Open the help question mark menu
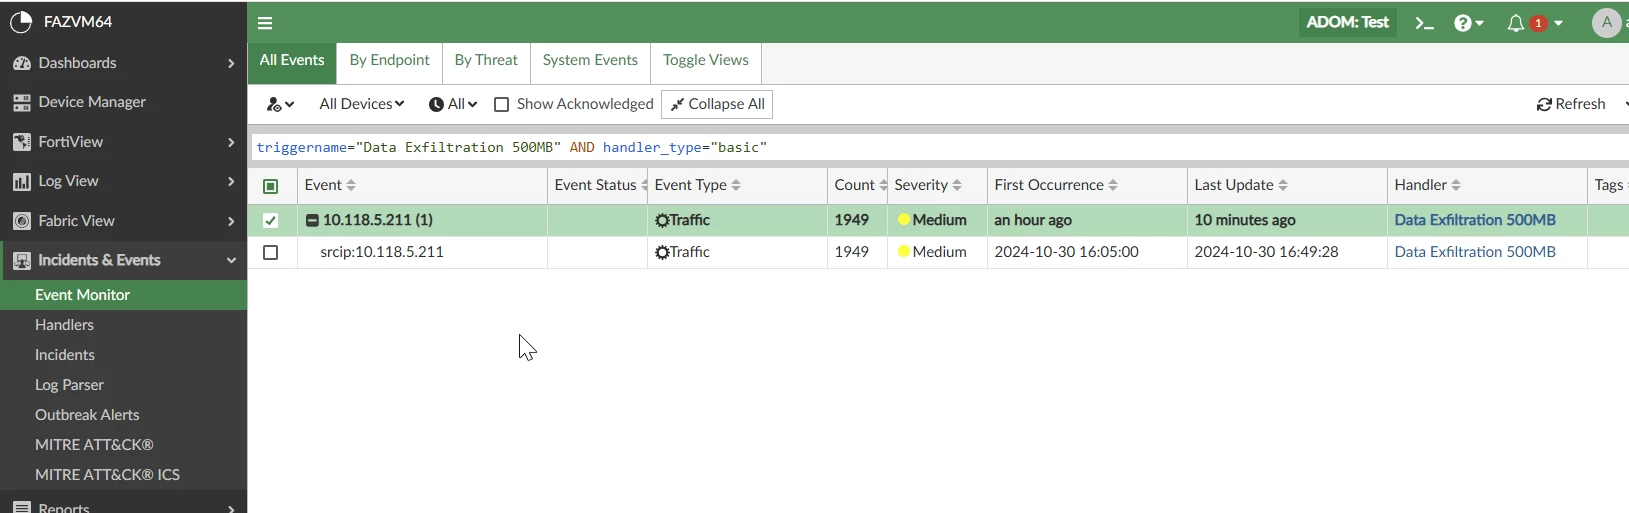This screenshot has width=1629, height=513. click(x=1468, y=23)
